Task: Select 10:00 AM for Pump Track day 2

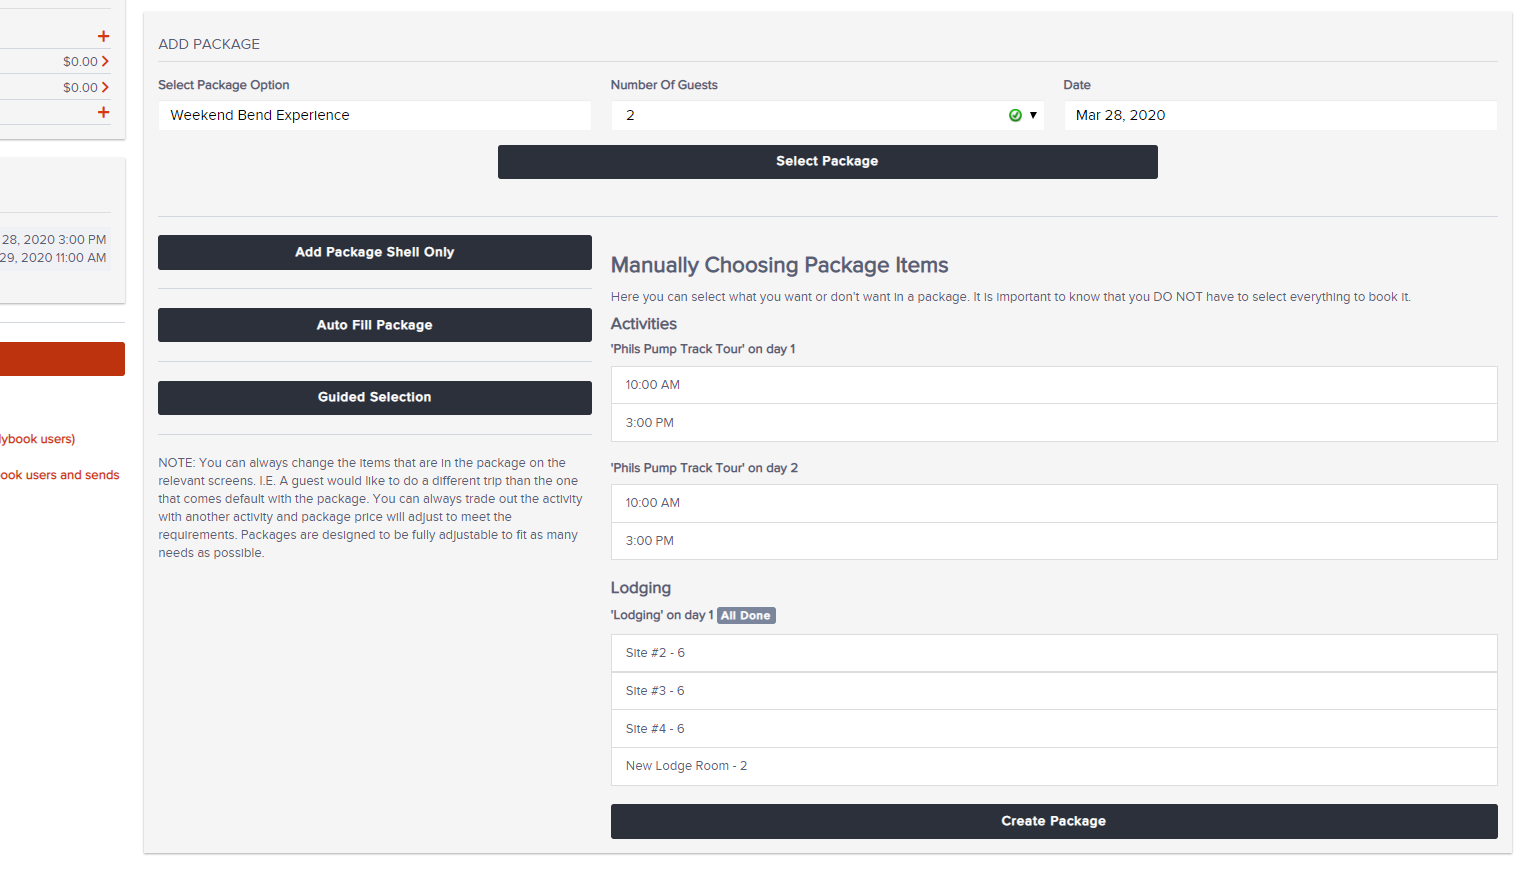Action: [x=1054, y=503]
